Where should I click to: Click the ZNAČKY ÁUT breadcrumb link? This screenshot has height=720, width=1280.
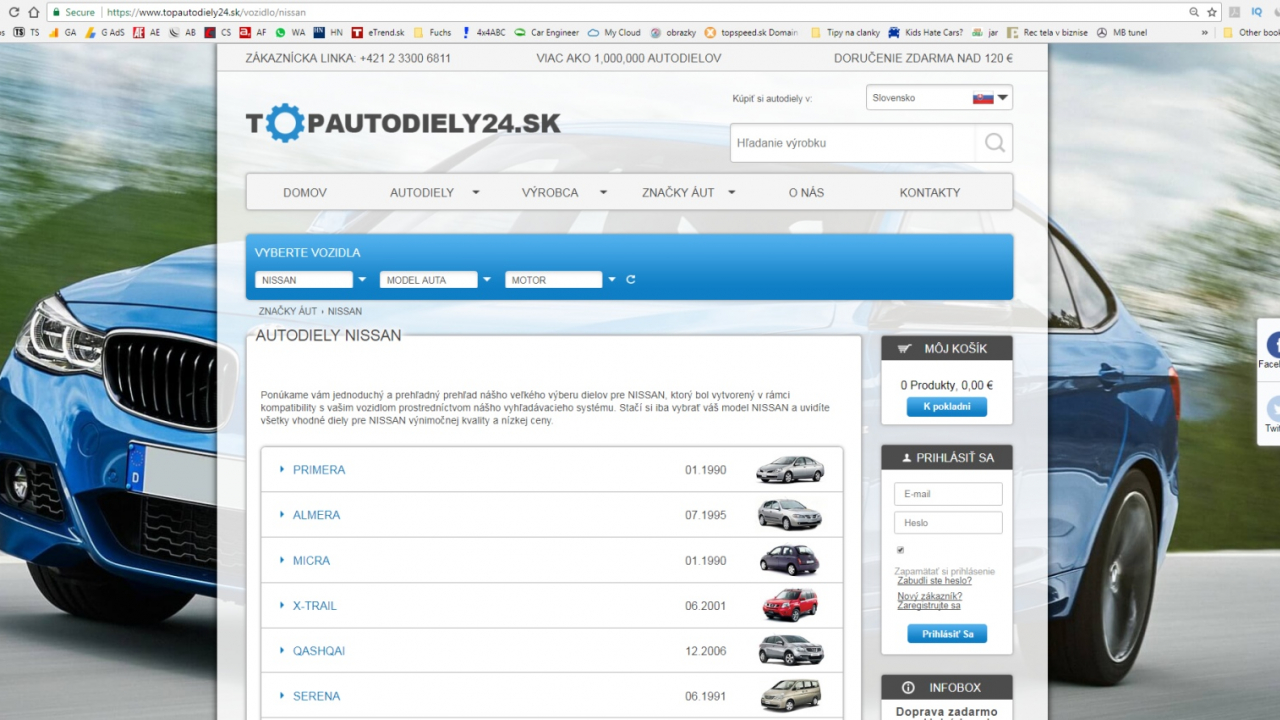288,311
